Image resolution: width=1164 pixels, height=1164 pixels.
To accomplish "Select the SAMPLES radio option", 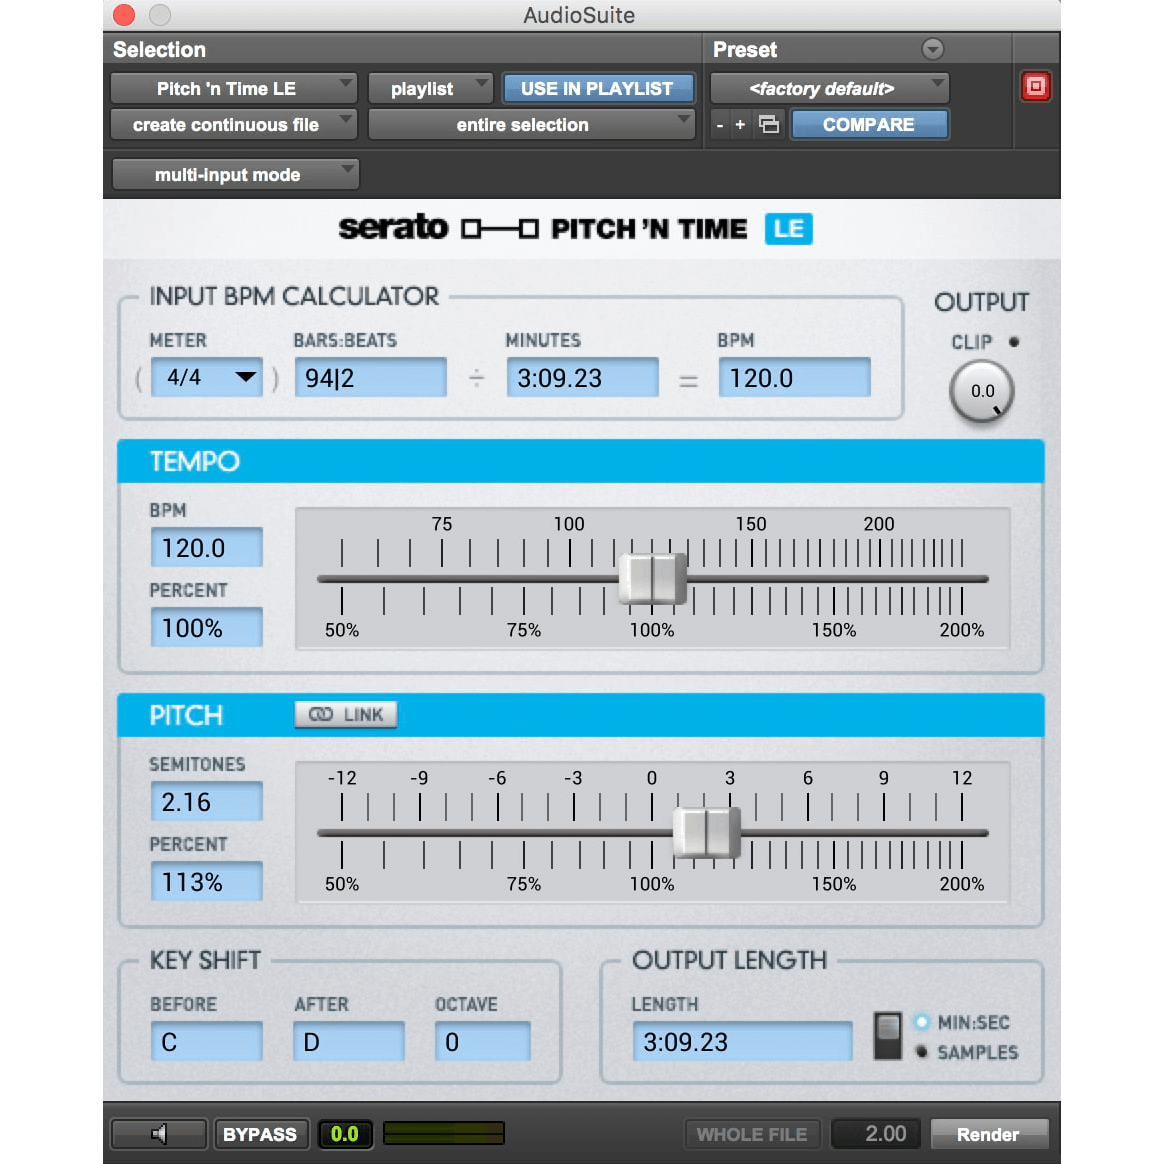I will [x=922, y=1052].
